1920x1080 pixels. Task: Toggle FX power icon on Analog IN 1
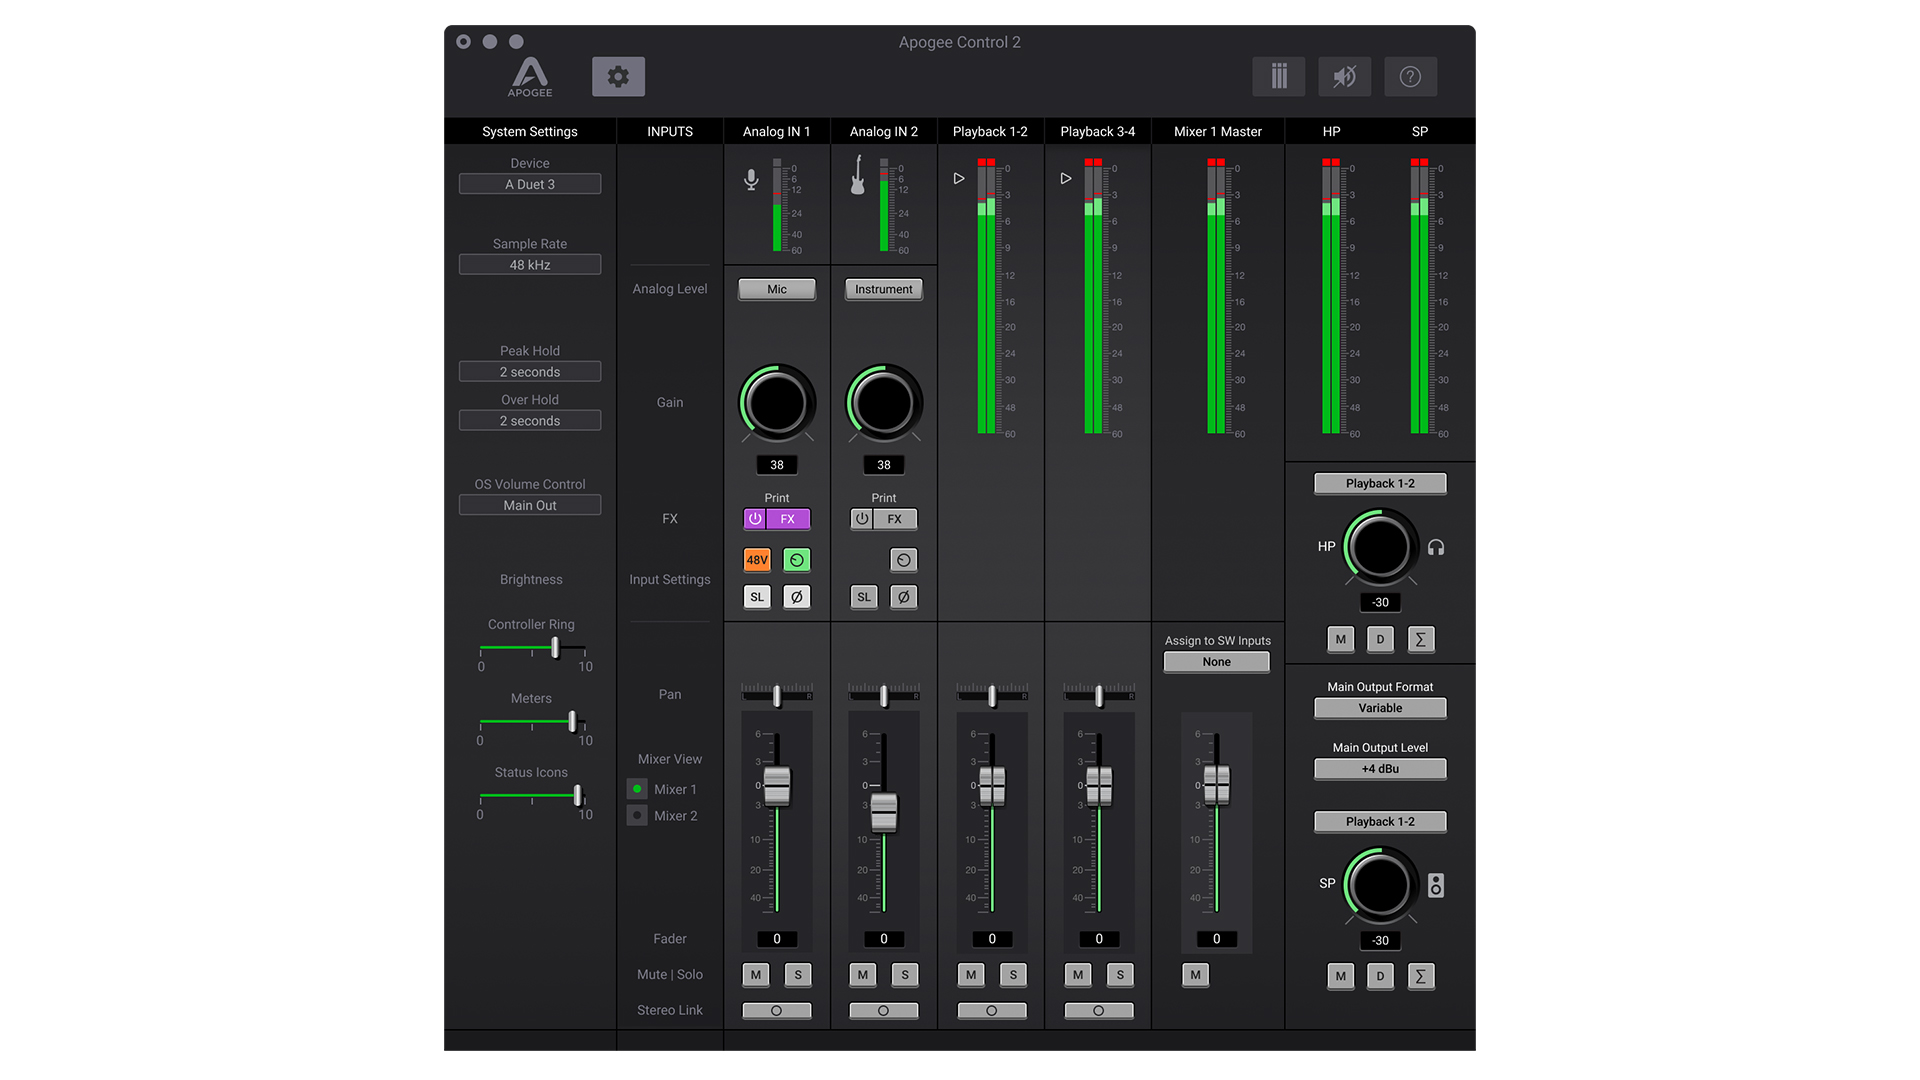coord(755,519)
